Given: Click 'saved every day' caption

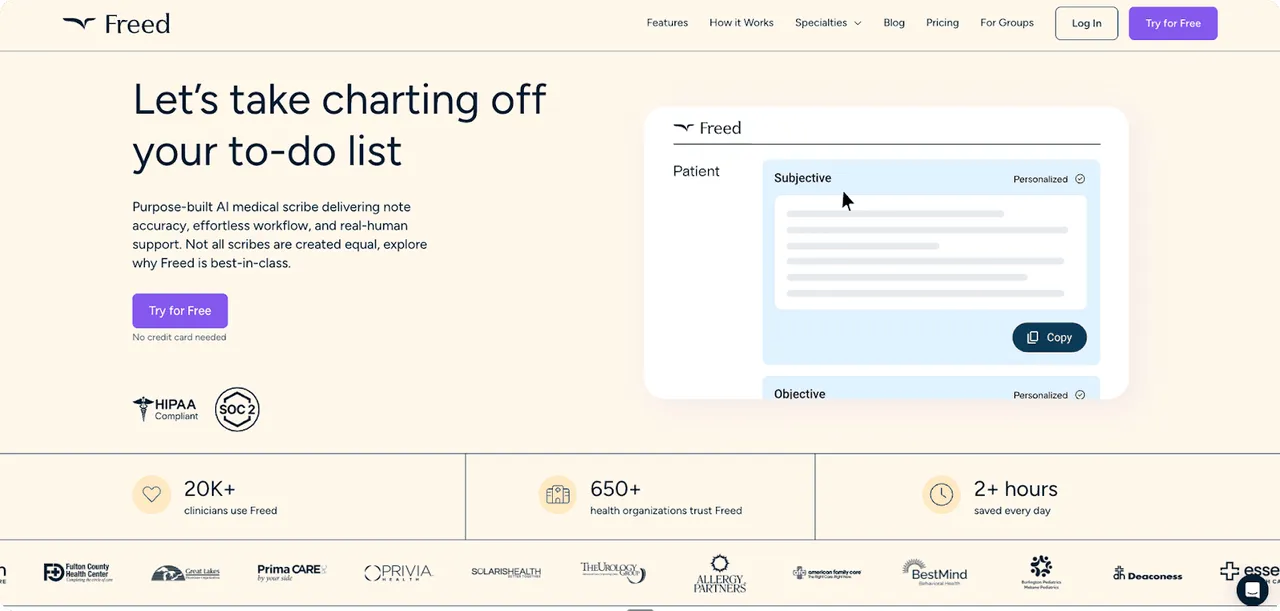Looking at the screenshot, I should tap(1012, 511).
